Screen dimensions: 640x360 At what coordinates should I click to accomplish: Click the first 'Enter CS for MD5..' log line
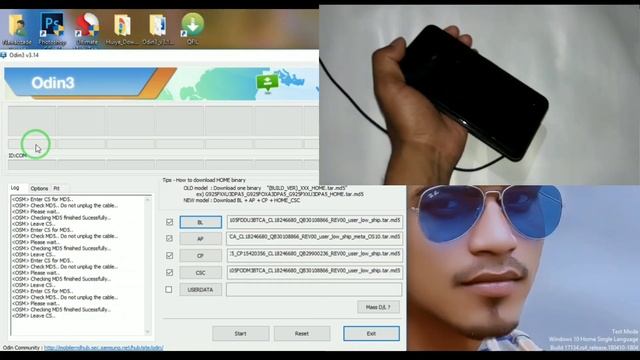[42, 199]
